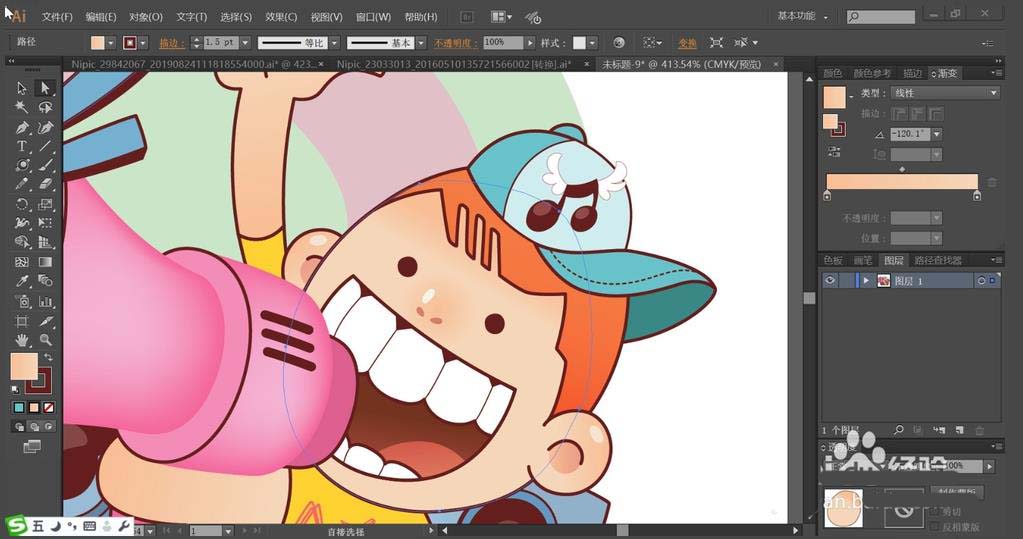The image size is (1023, 539).
Task: Select the Line Segment tool
Action: click(45, 146)
